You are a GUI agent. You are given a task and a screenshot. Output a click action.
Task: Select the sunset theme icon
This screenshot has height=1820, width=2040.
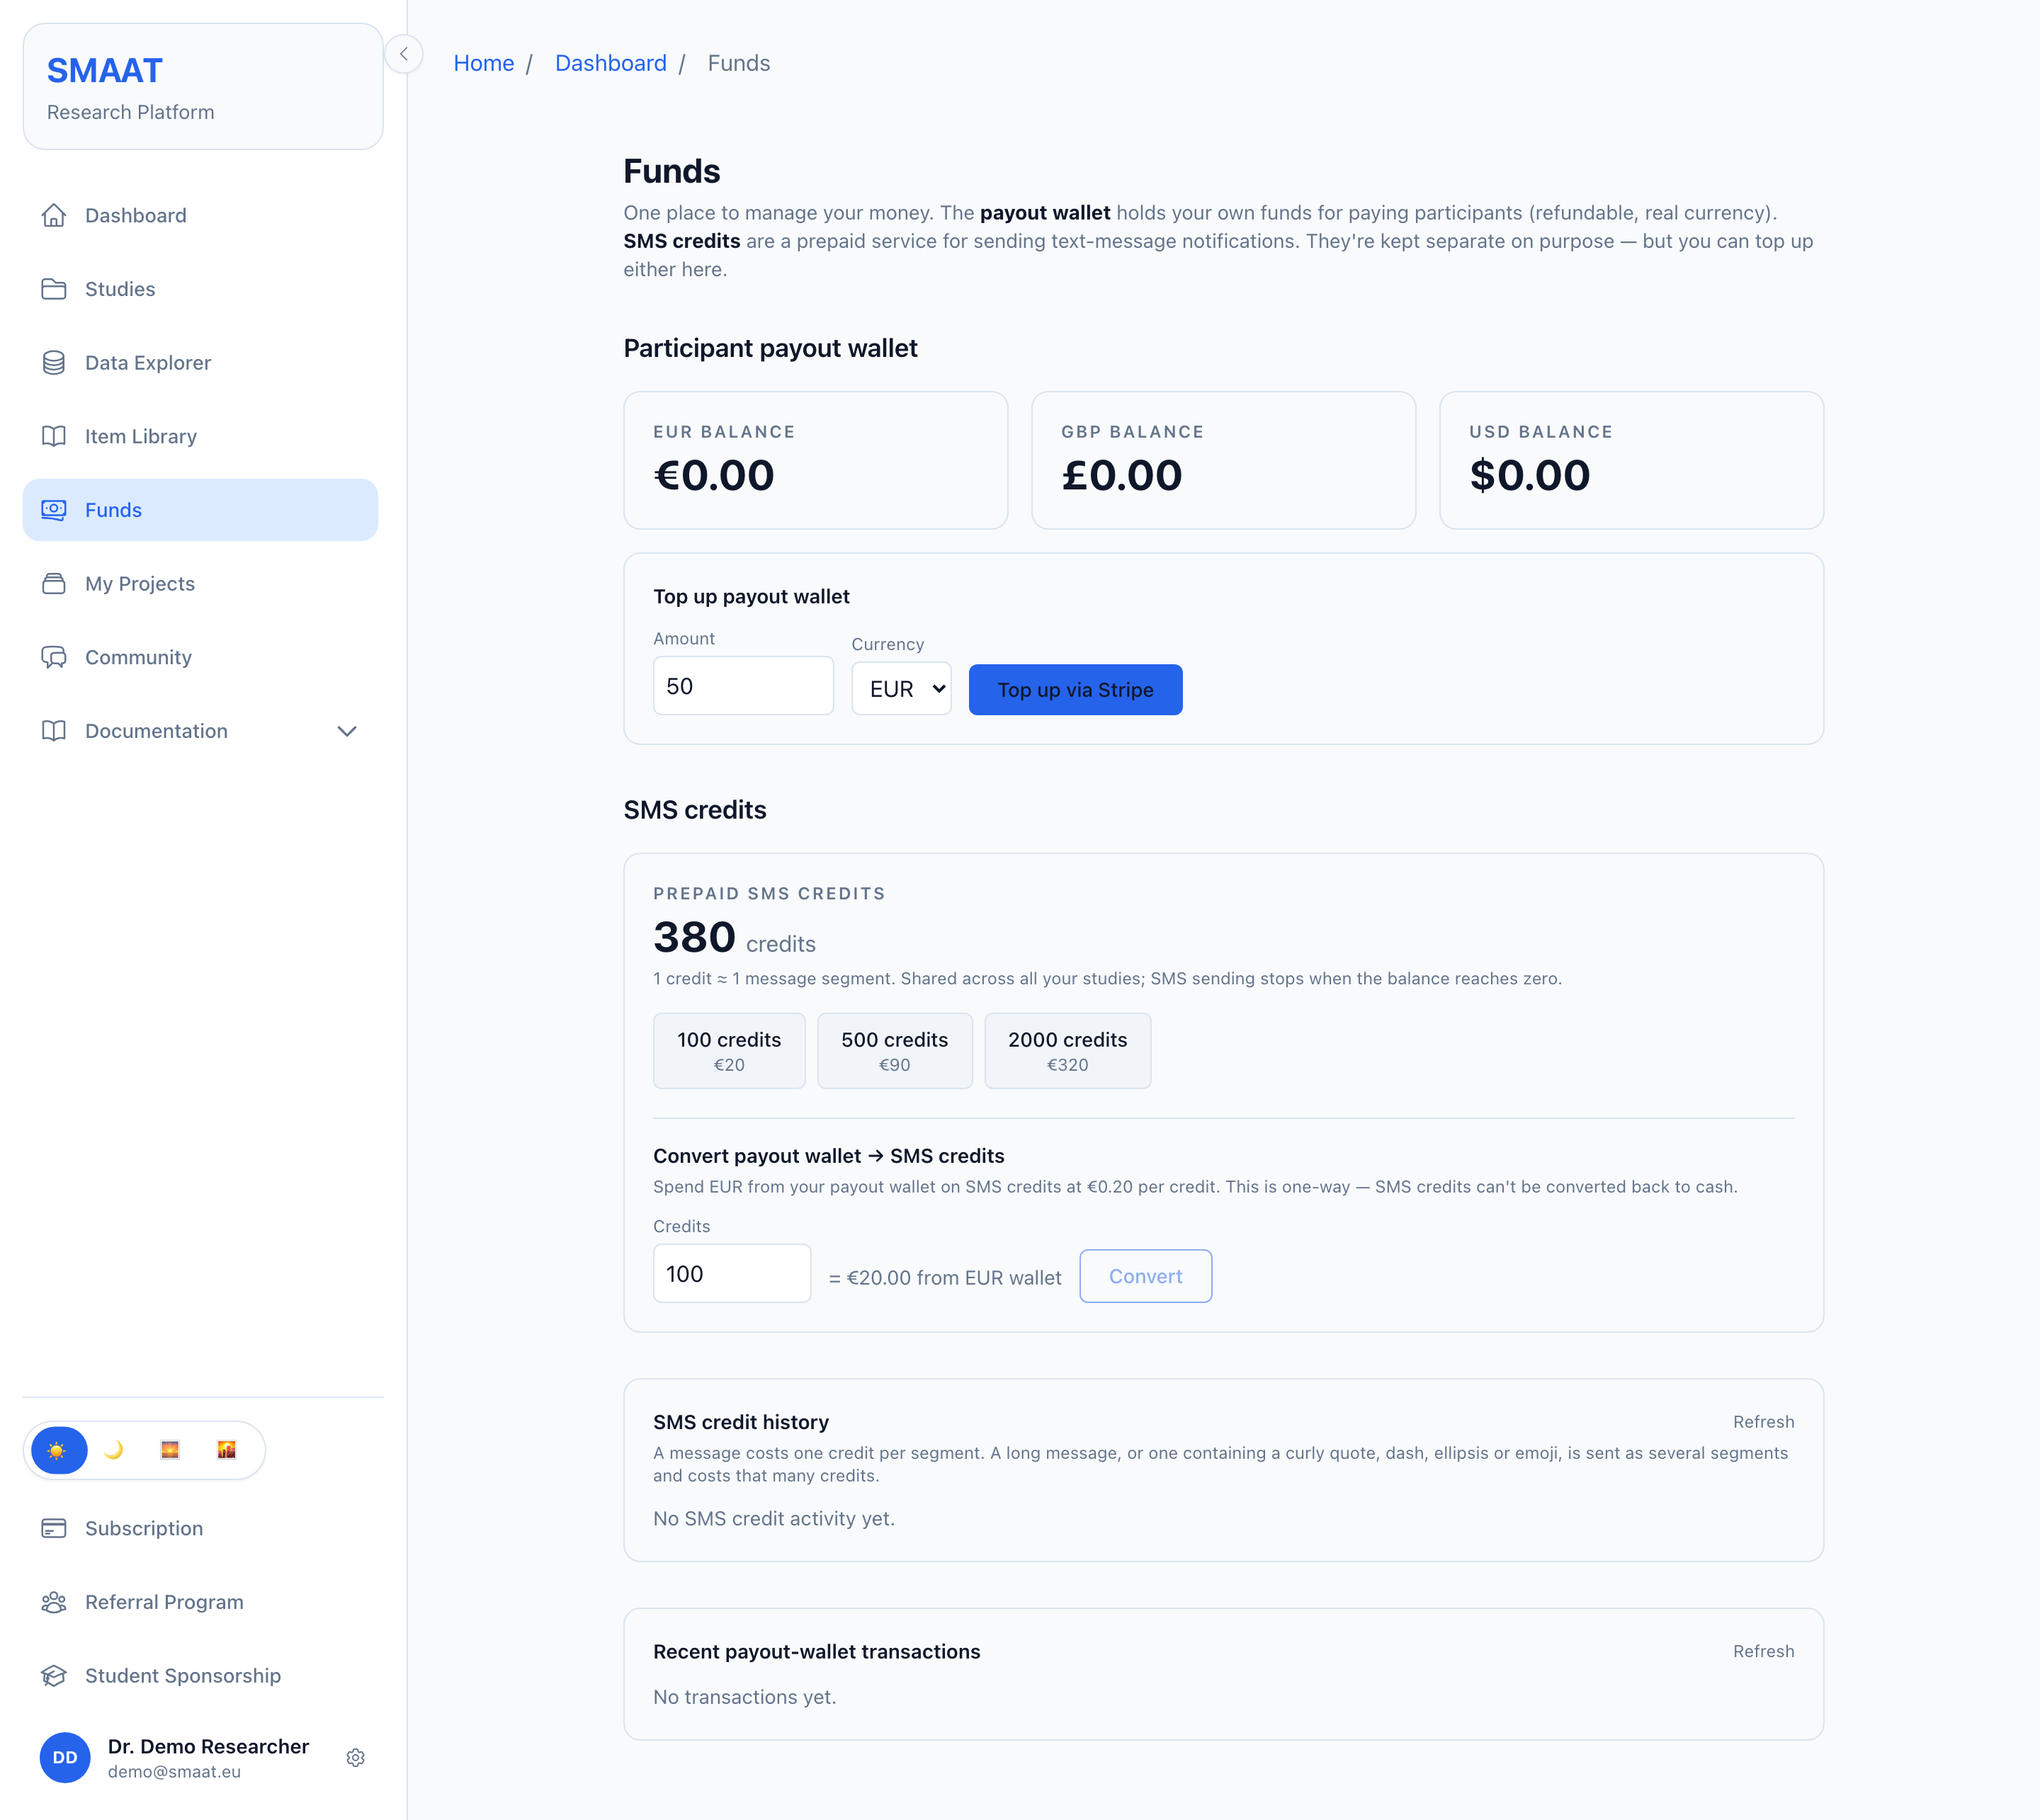(x=170, y=1450)
